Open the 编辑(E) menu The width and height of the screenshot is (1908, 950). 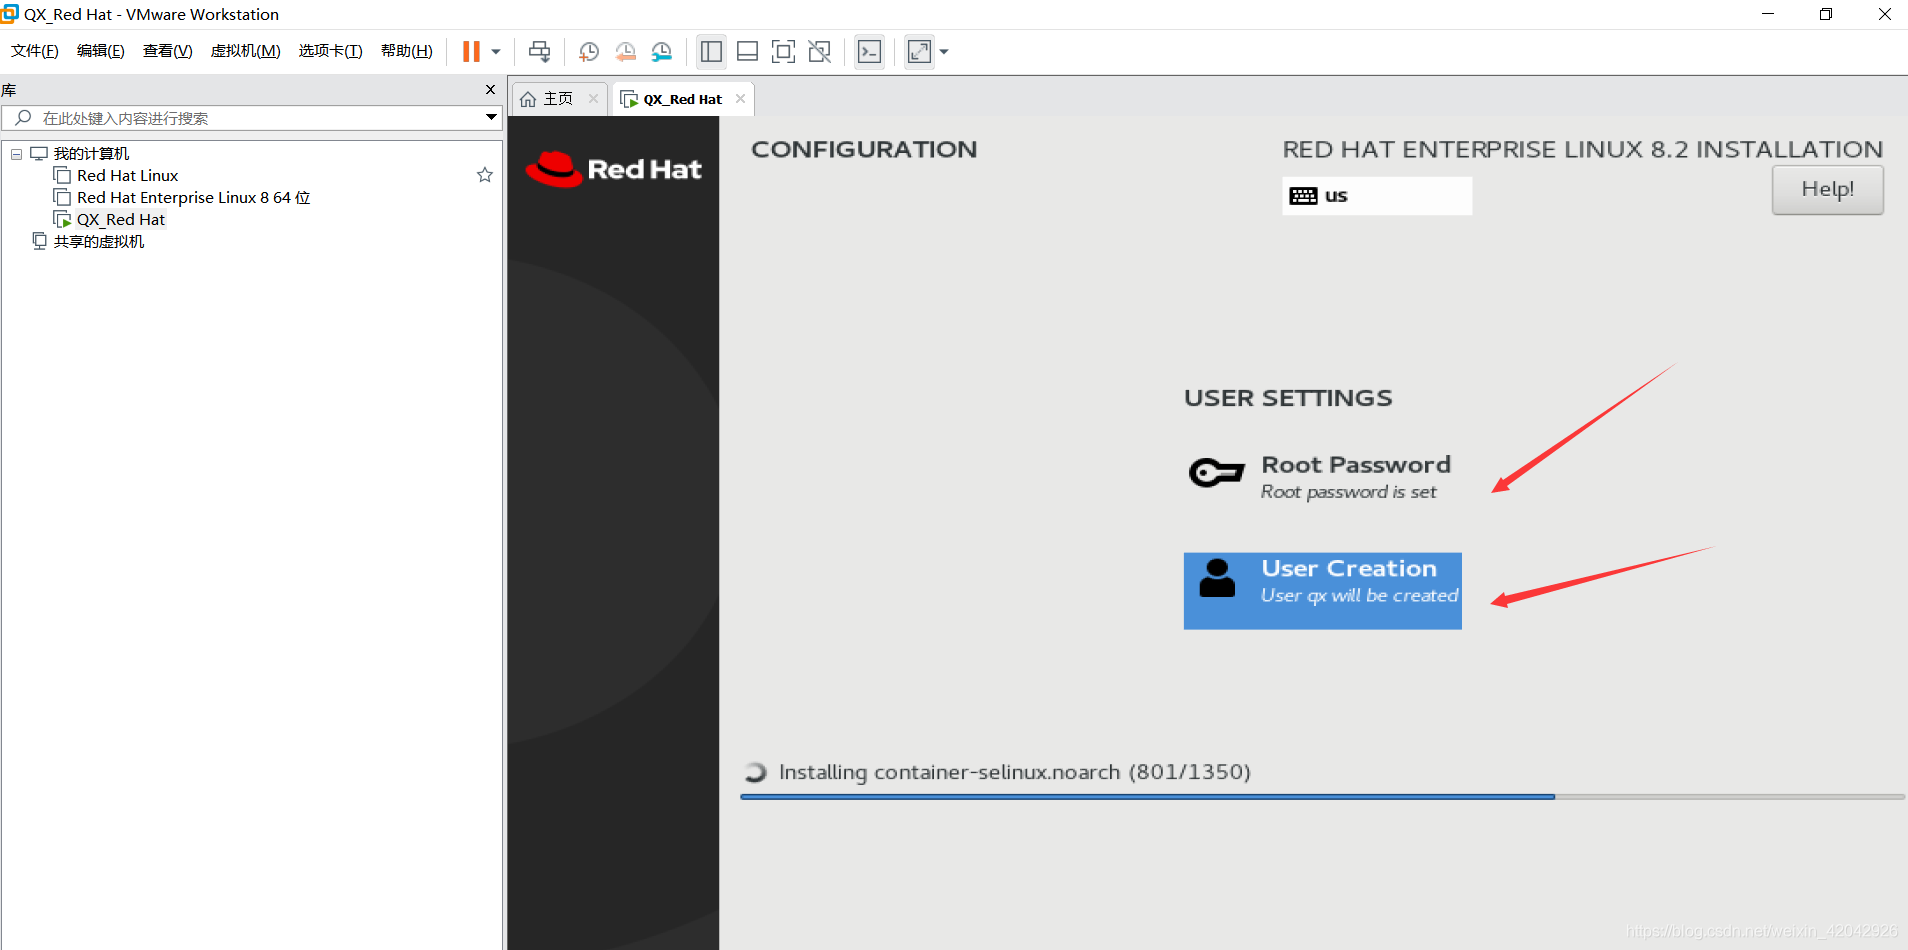[x=101, y=51]
